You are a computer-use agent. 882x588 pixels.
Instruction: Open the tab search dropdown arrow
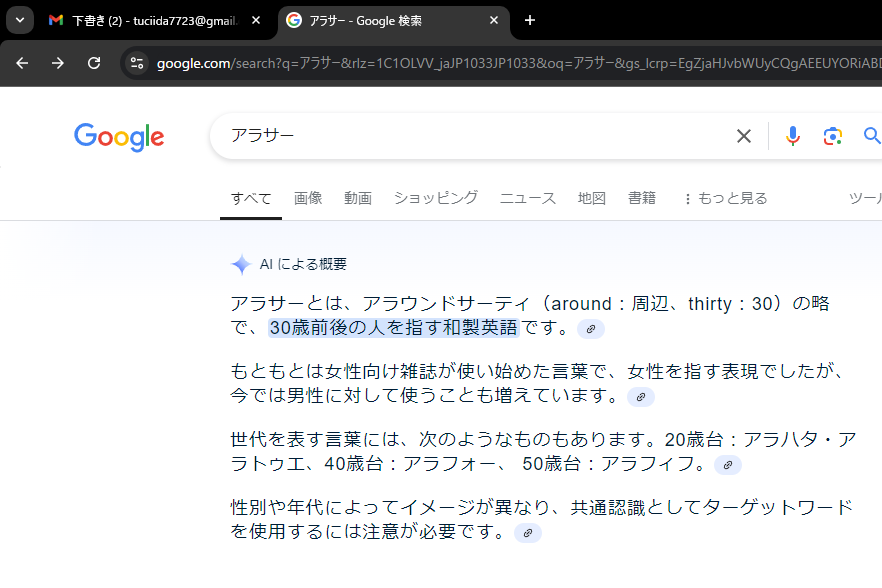pos(20,21)
